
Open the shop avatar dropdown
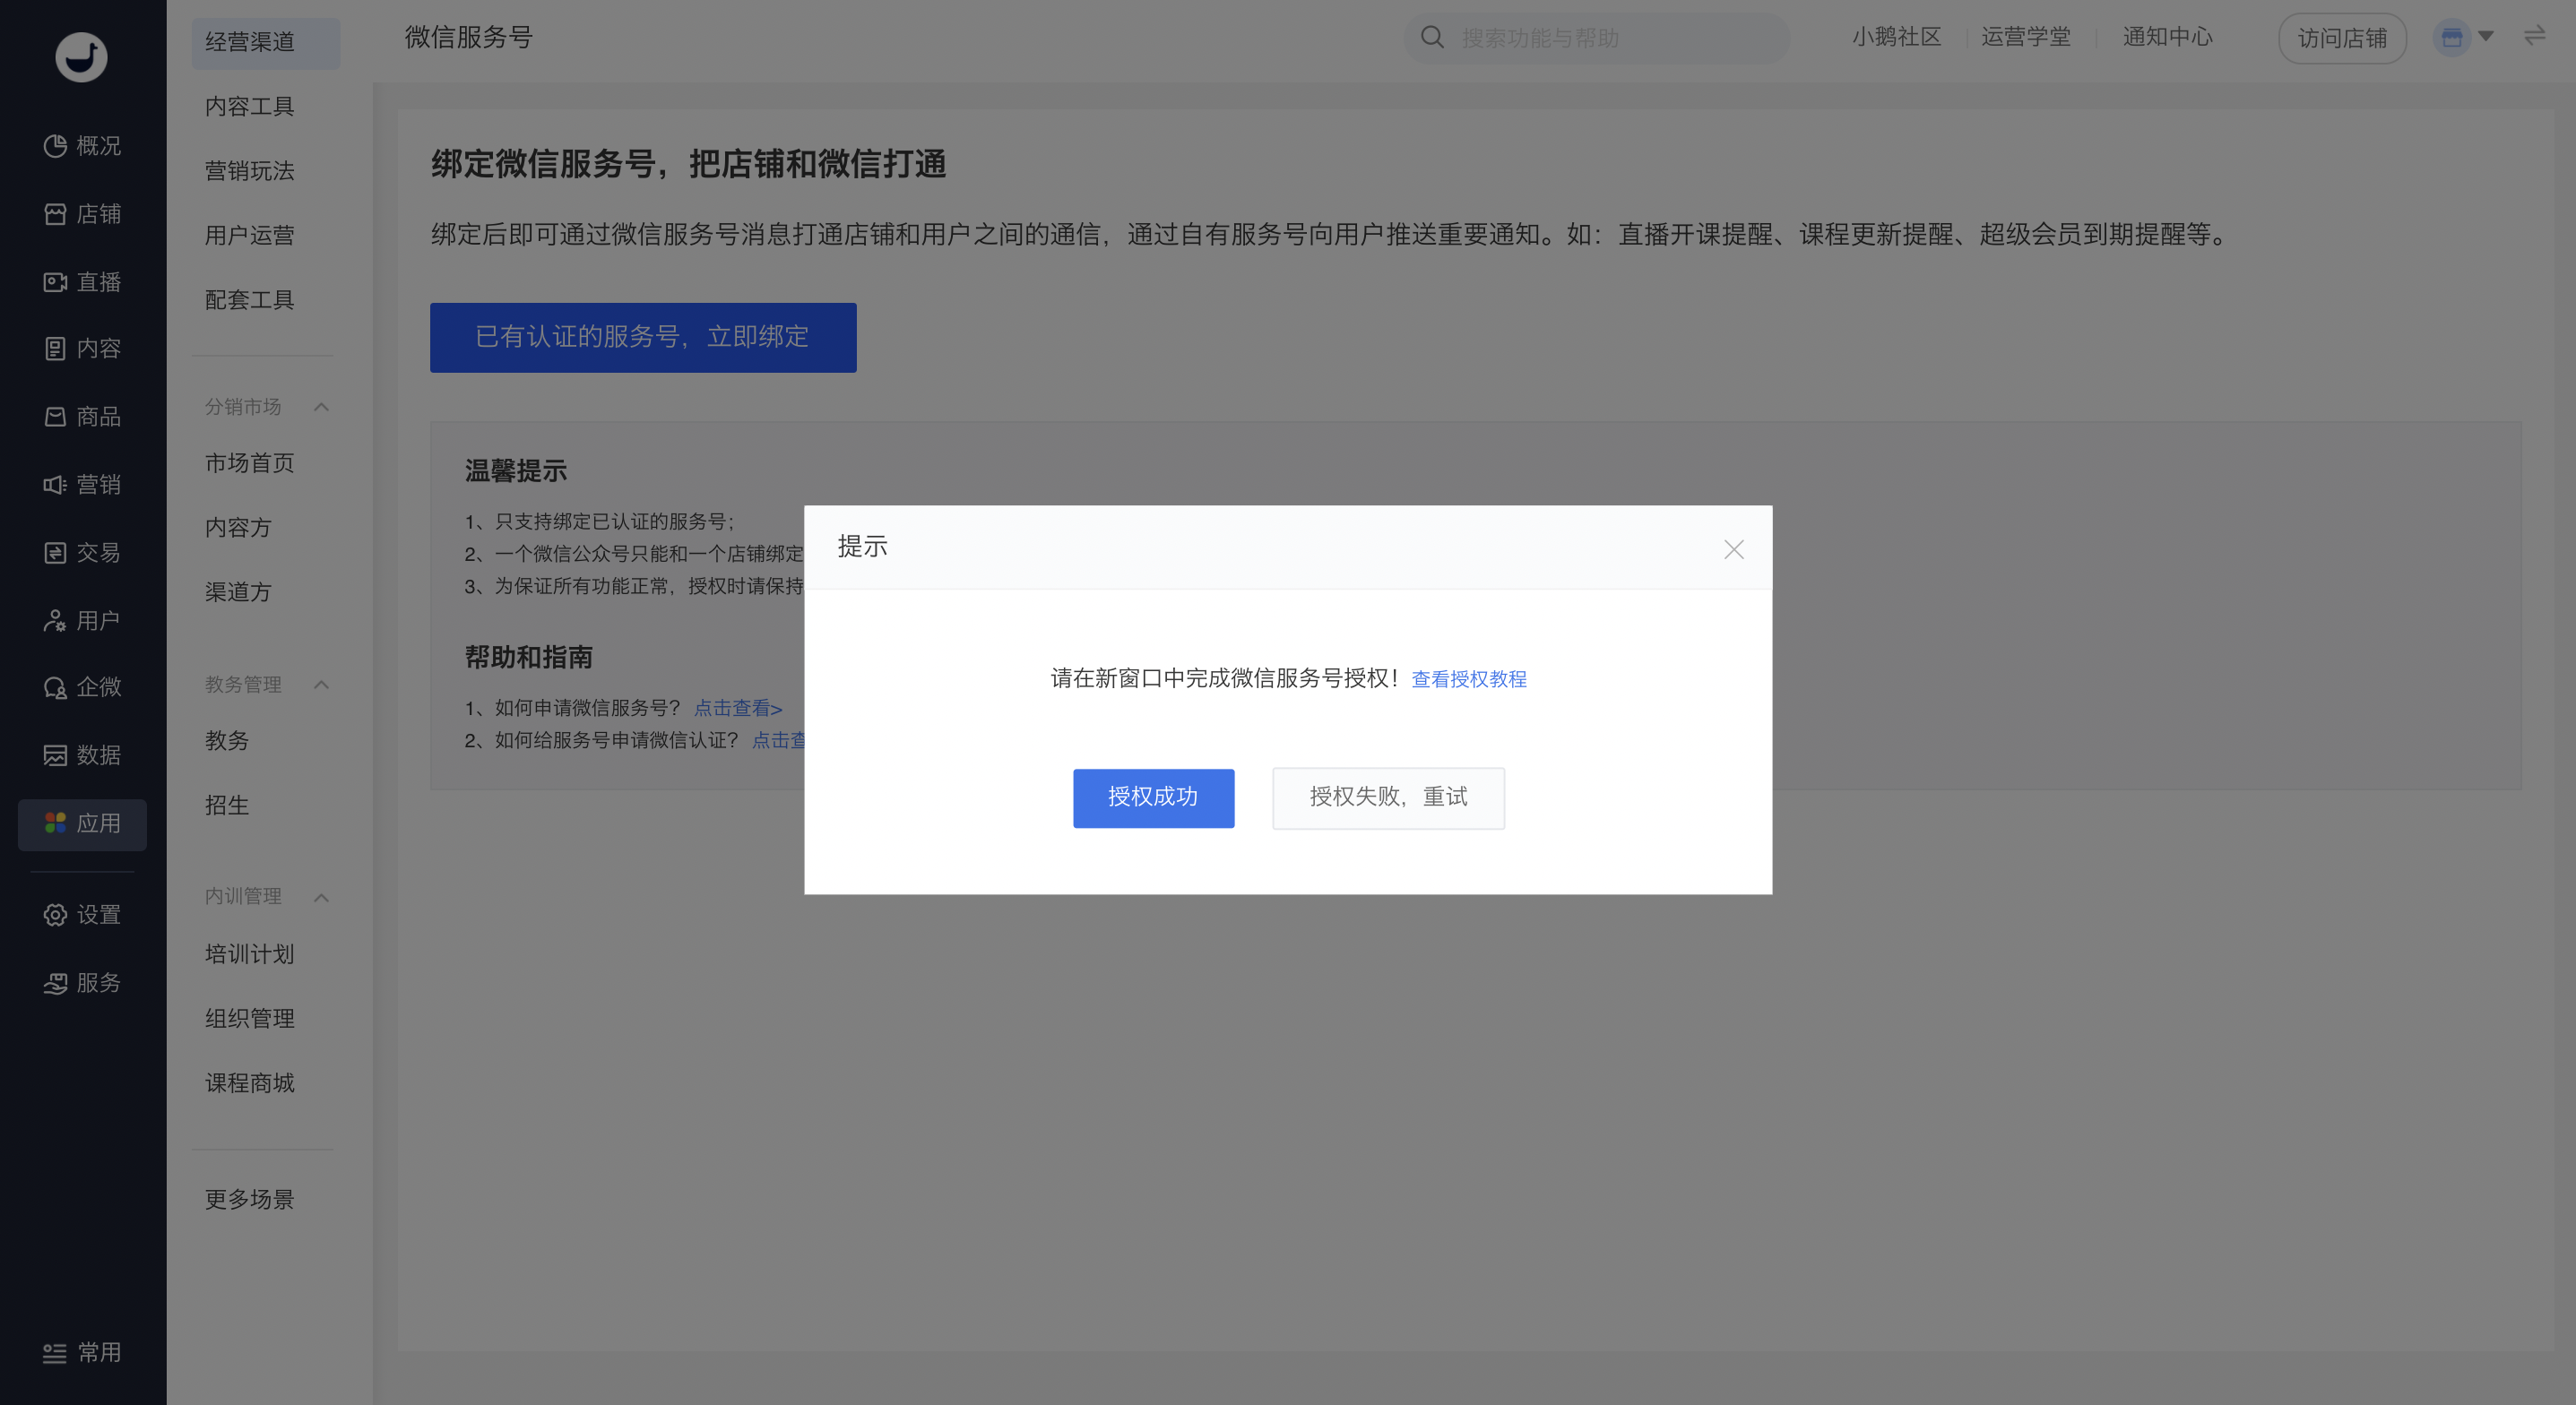[2463, 37]
